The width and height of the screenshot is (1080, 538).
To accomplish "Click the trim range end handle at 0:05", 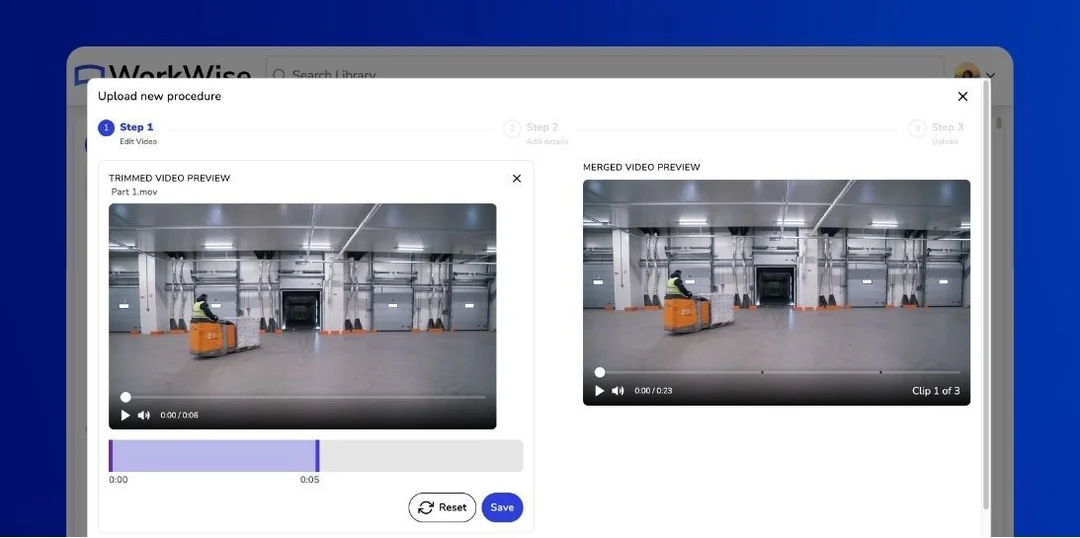I will (318, 456).
